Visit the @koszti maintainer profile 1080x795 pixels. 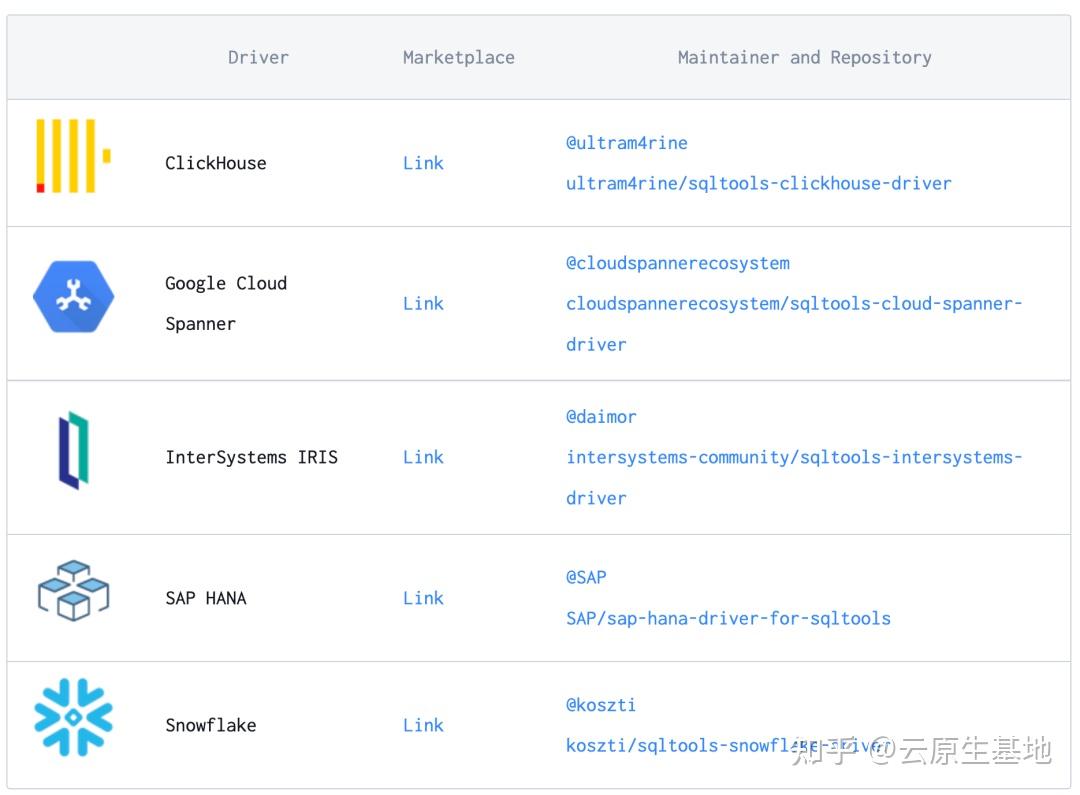601,705
